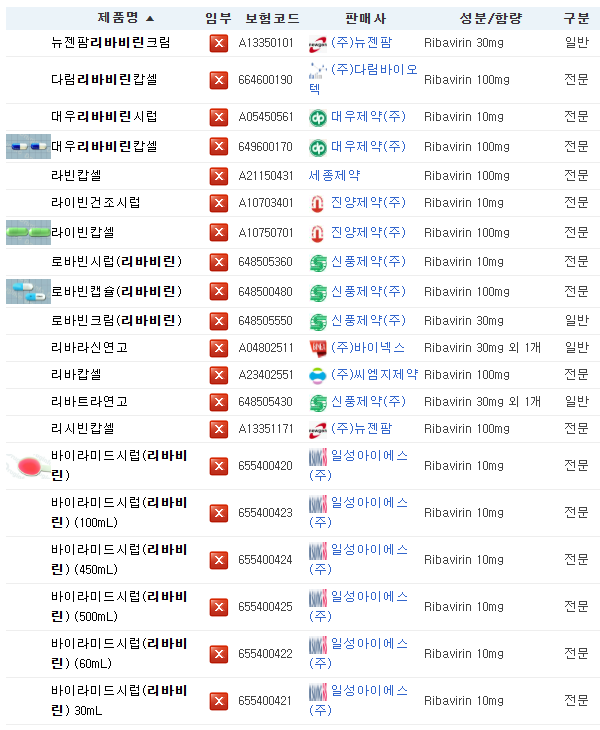Viewport: 600px width, 730px height.
Task: Open the (주)다림바이오텍 seller link
Action: (363, 79)
